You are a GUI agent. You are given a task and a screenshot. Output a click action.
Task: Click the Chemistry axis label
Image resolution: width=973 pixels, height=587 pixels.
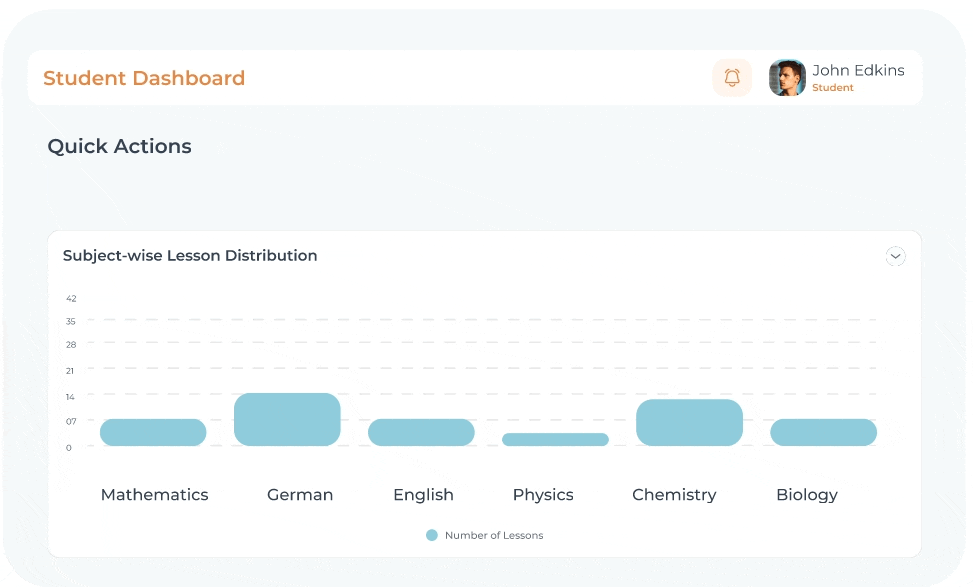674,495
